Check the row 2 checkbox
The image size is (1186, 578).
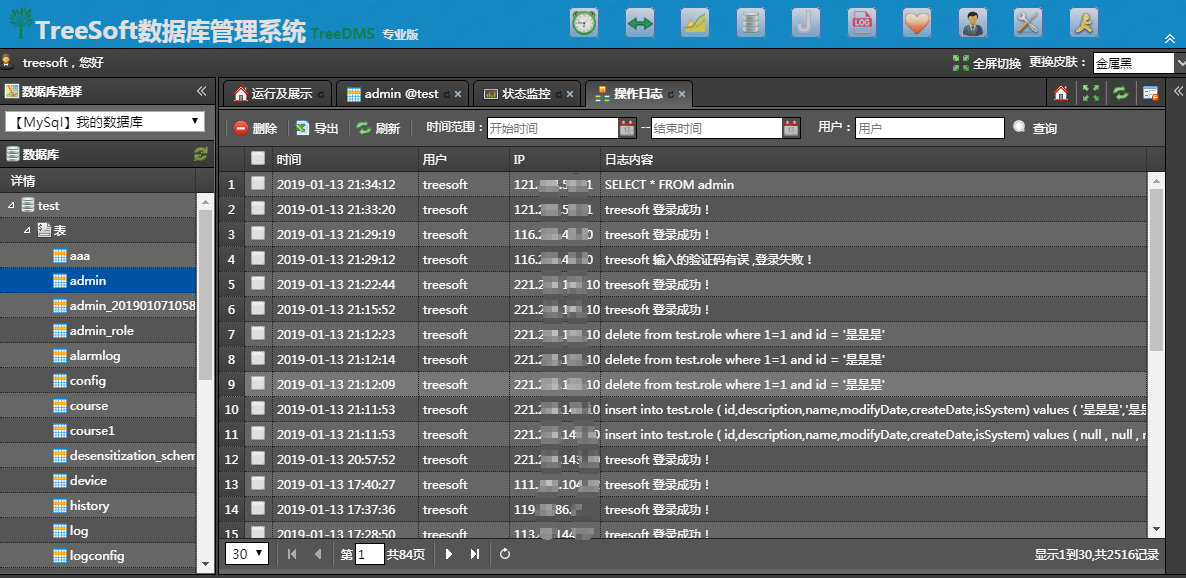pyautogui.click(x=258, y=208)
